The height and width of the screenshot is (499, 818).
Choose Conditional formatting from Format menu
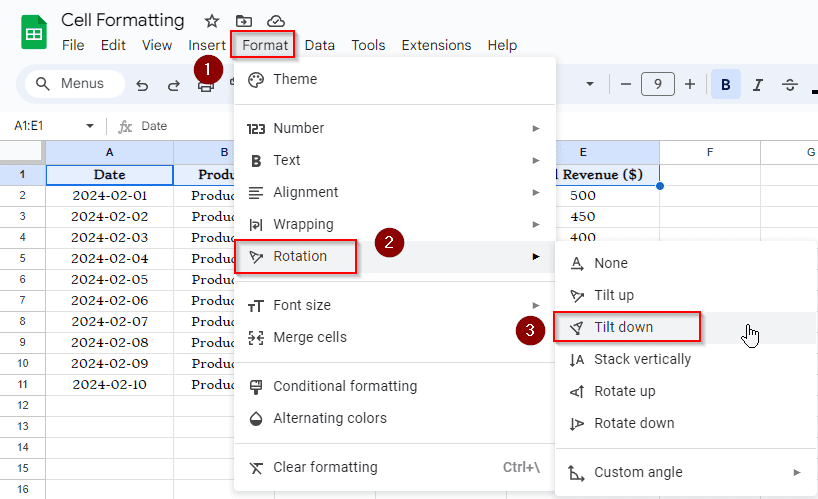pyautogui.click(x=345, y=386)
